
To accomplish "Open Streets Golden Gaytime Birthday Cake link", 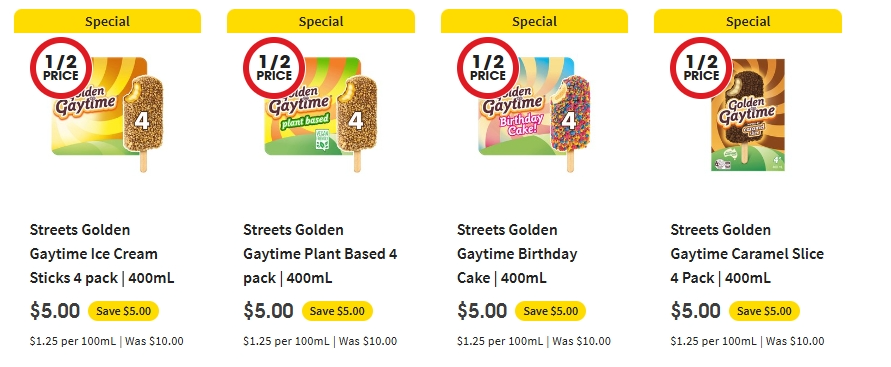I will tap(517, 254).
